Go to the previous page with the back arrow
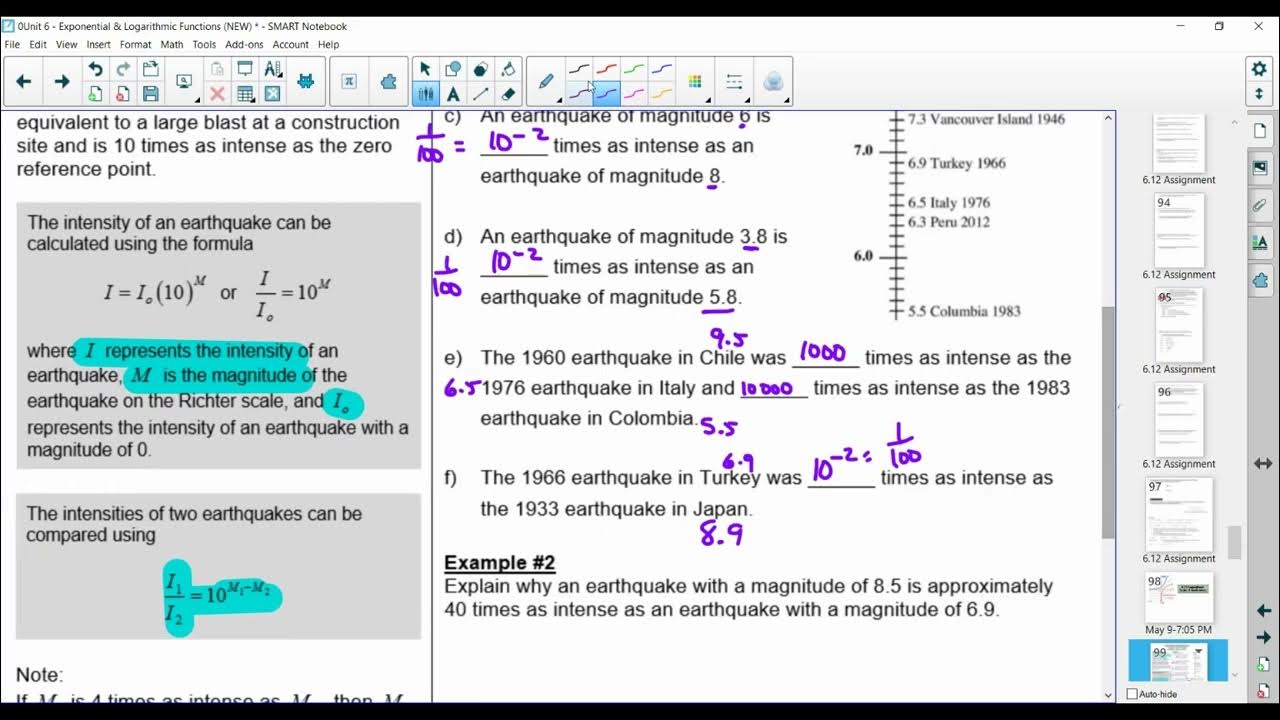 (24, 82)
